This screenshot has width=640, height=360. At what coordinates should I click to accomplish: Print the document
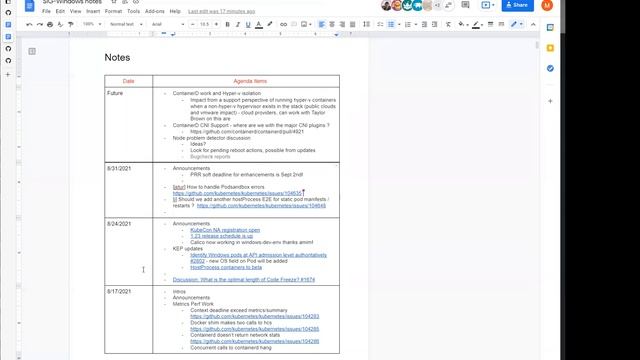[50, 24]
